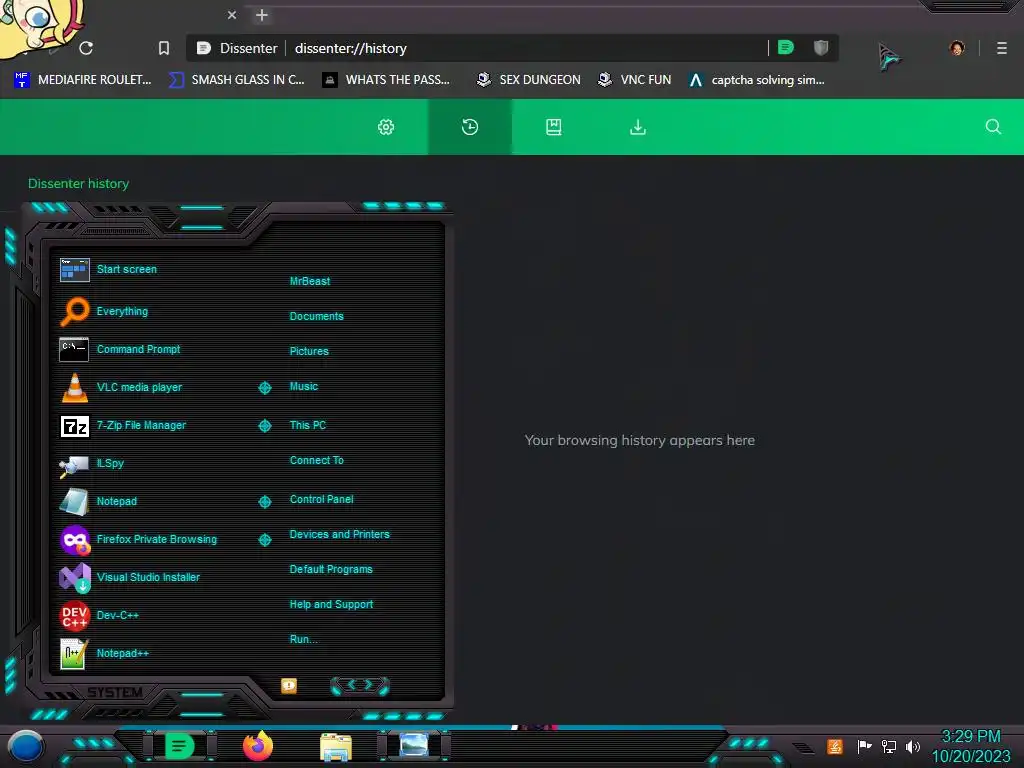Open Dissenter settings gear icon
The height and width of the screenshot is (768, 1024).
386,127
